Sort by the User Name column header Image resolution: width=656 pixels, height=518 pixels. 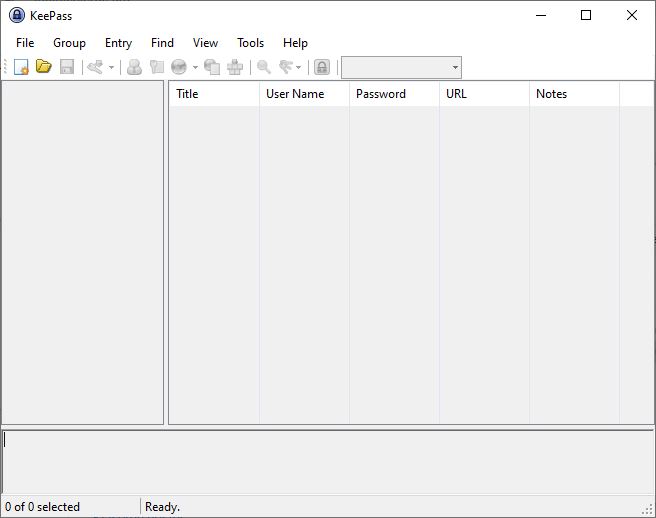pyautogui.click(x=304, y=94)
